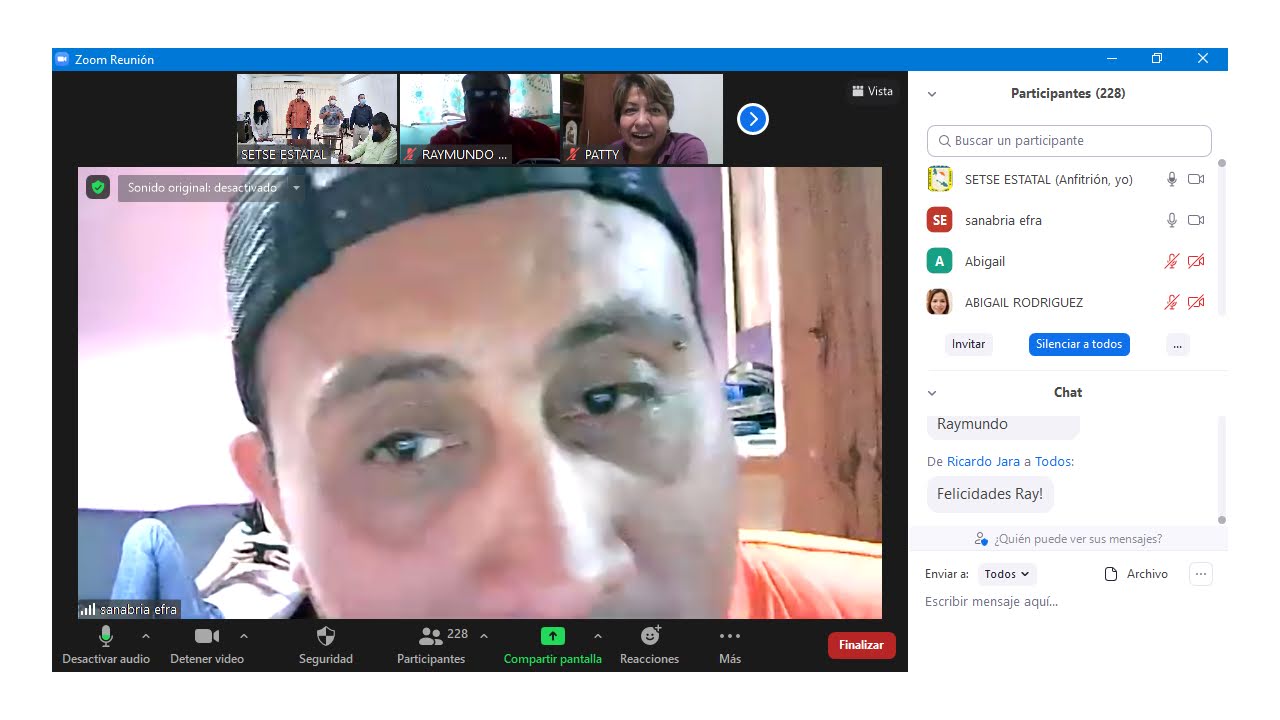
Task: Click chat panel scrollbar
Action: (1221, 468)
